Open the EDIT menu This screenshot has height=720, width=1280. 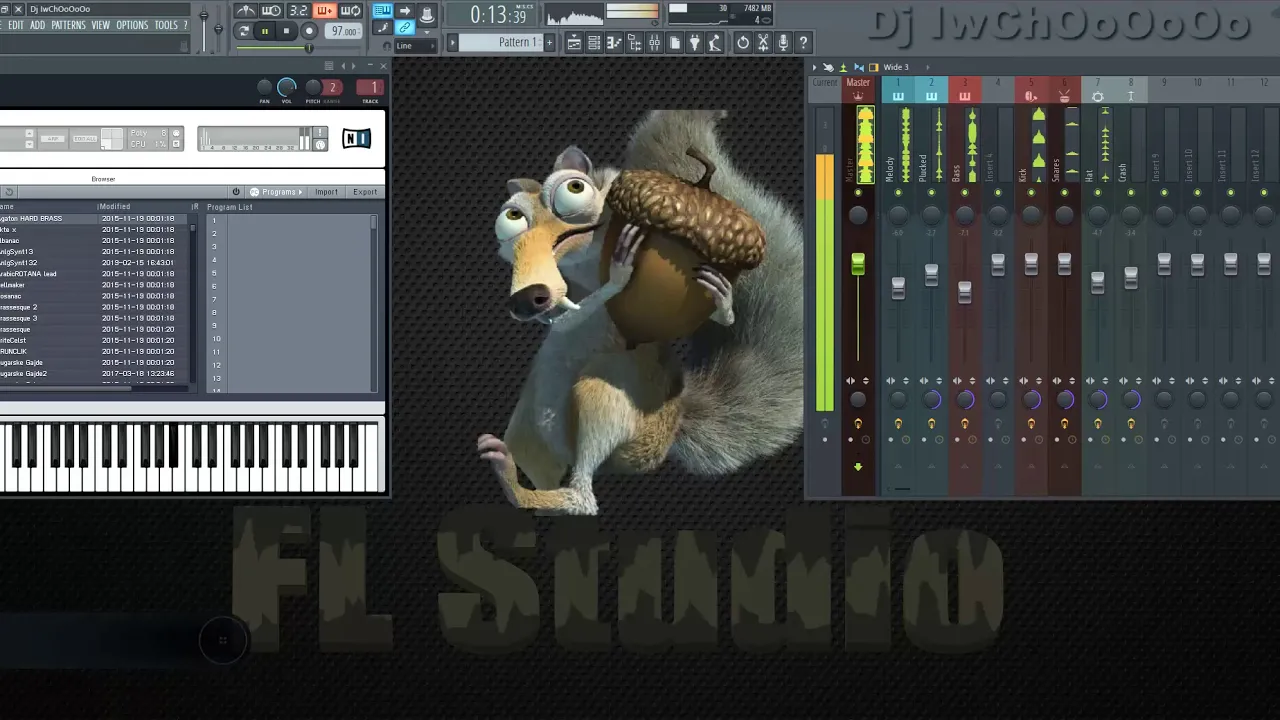16,25
